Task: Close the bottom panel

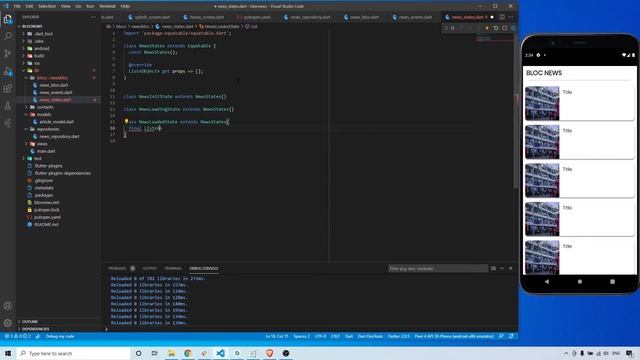Action: 511,268
